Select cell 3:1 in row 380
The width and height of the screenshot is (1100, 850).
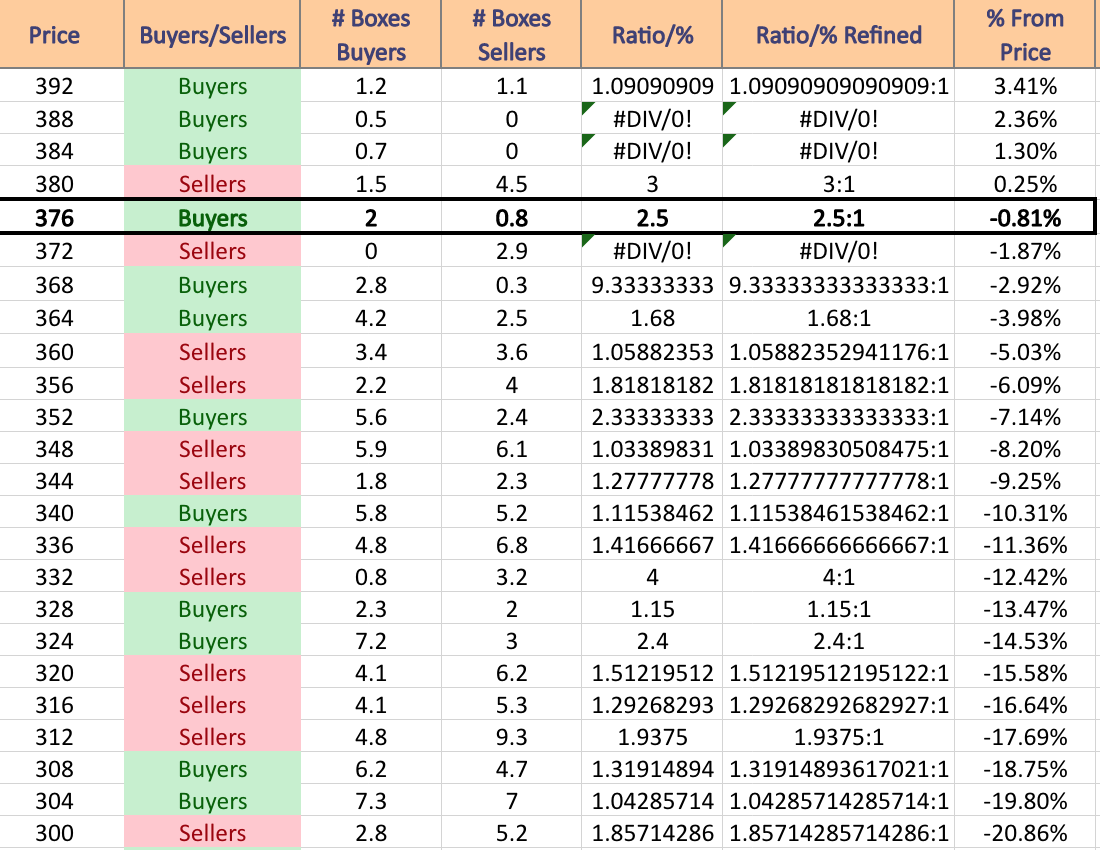[x=838, y=184]
